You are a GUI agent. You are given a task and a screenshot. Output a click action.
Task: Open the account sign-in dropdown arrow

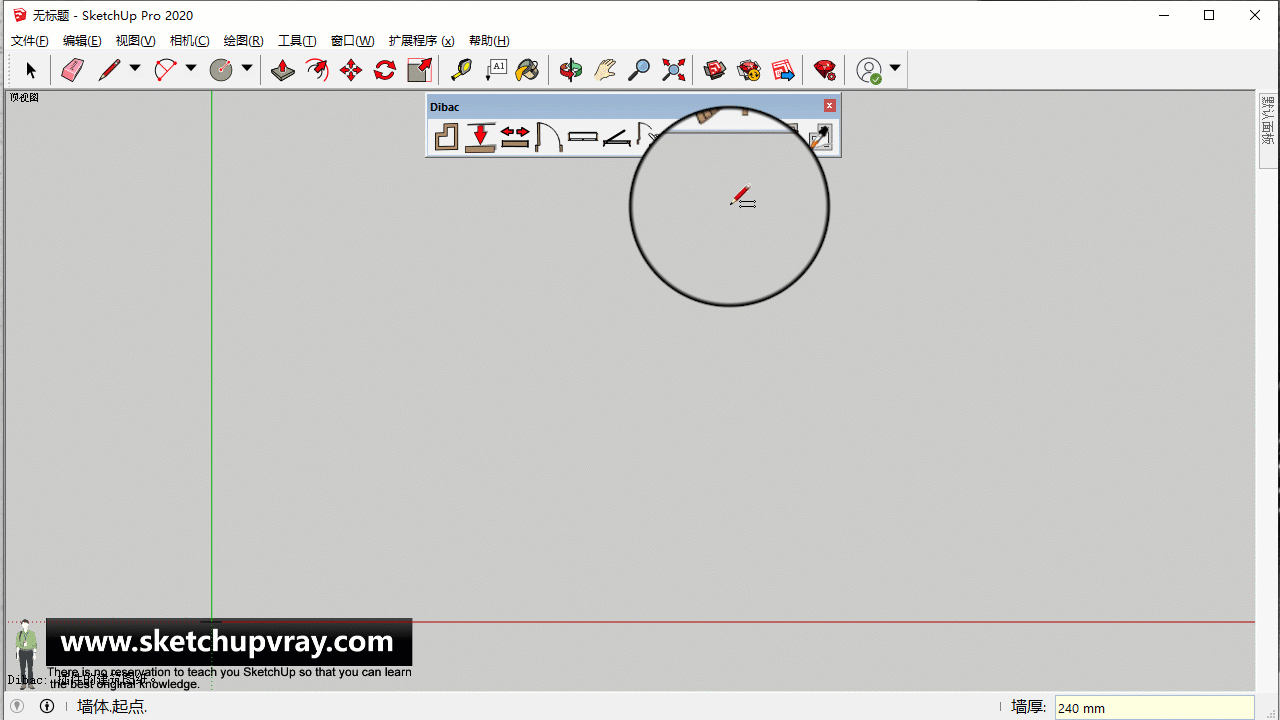895,69
